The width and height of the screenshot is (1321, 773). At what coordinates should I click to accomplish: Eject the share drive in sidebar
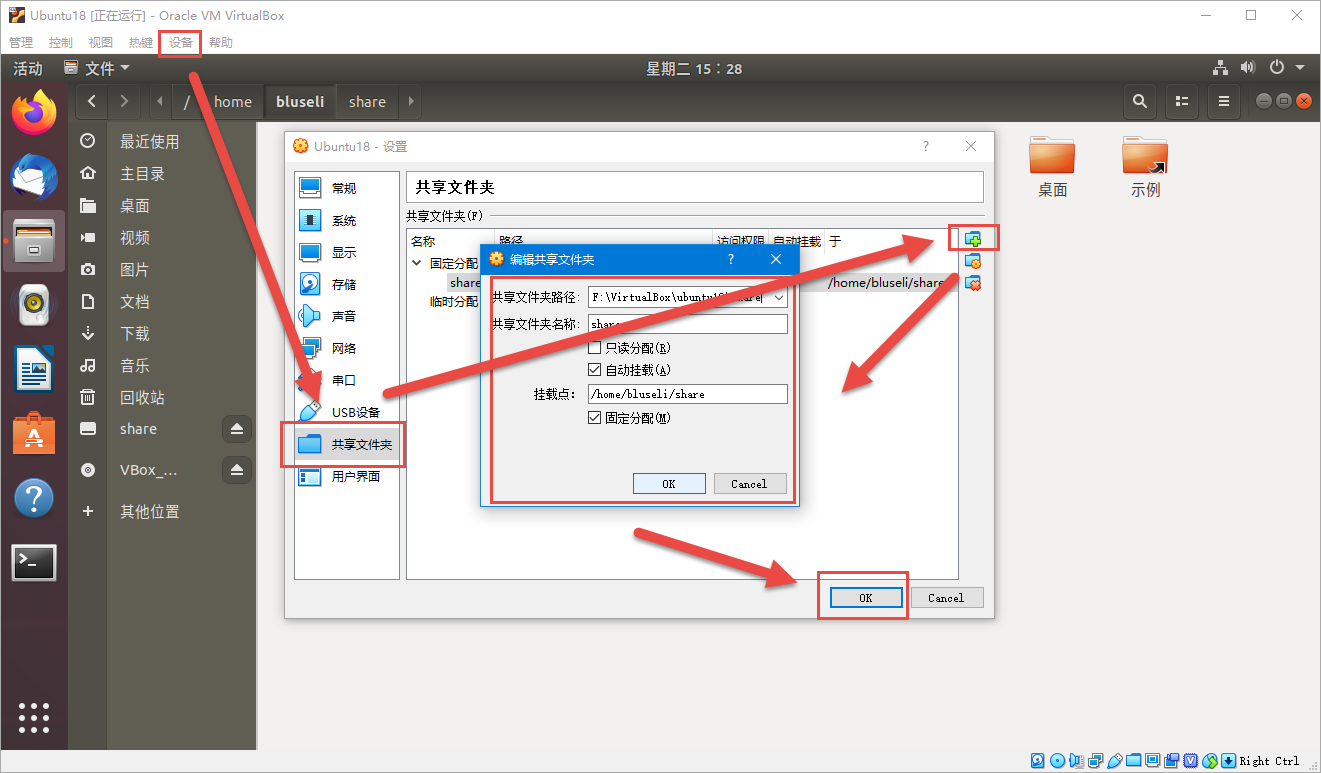click(237, 429)
